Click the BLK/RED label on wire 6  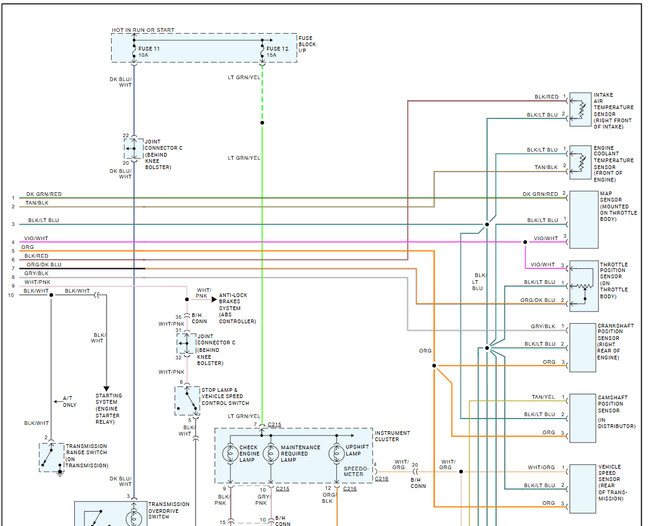click(36, 256)
